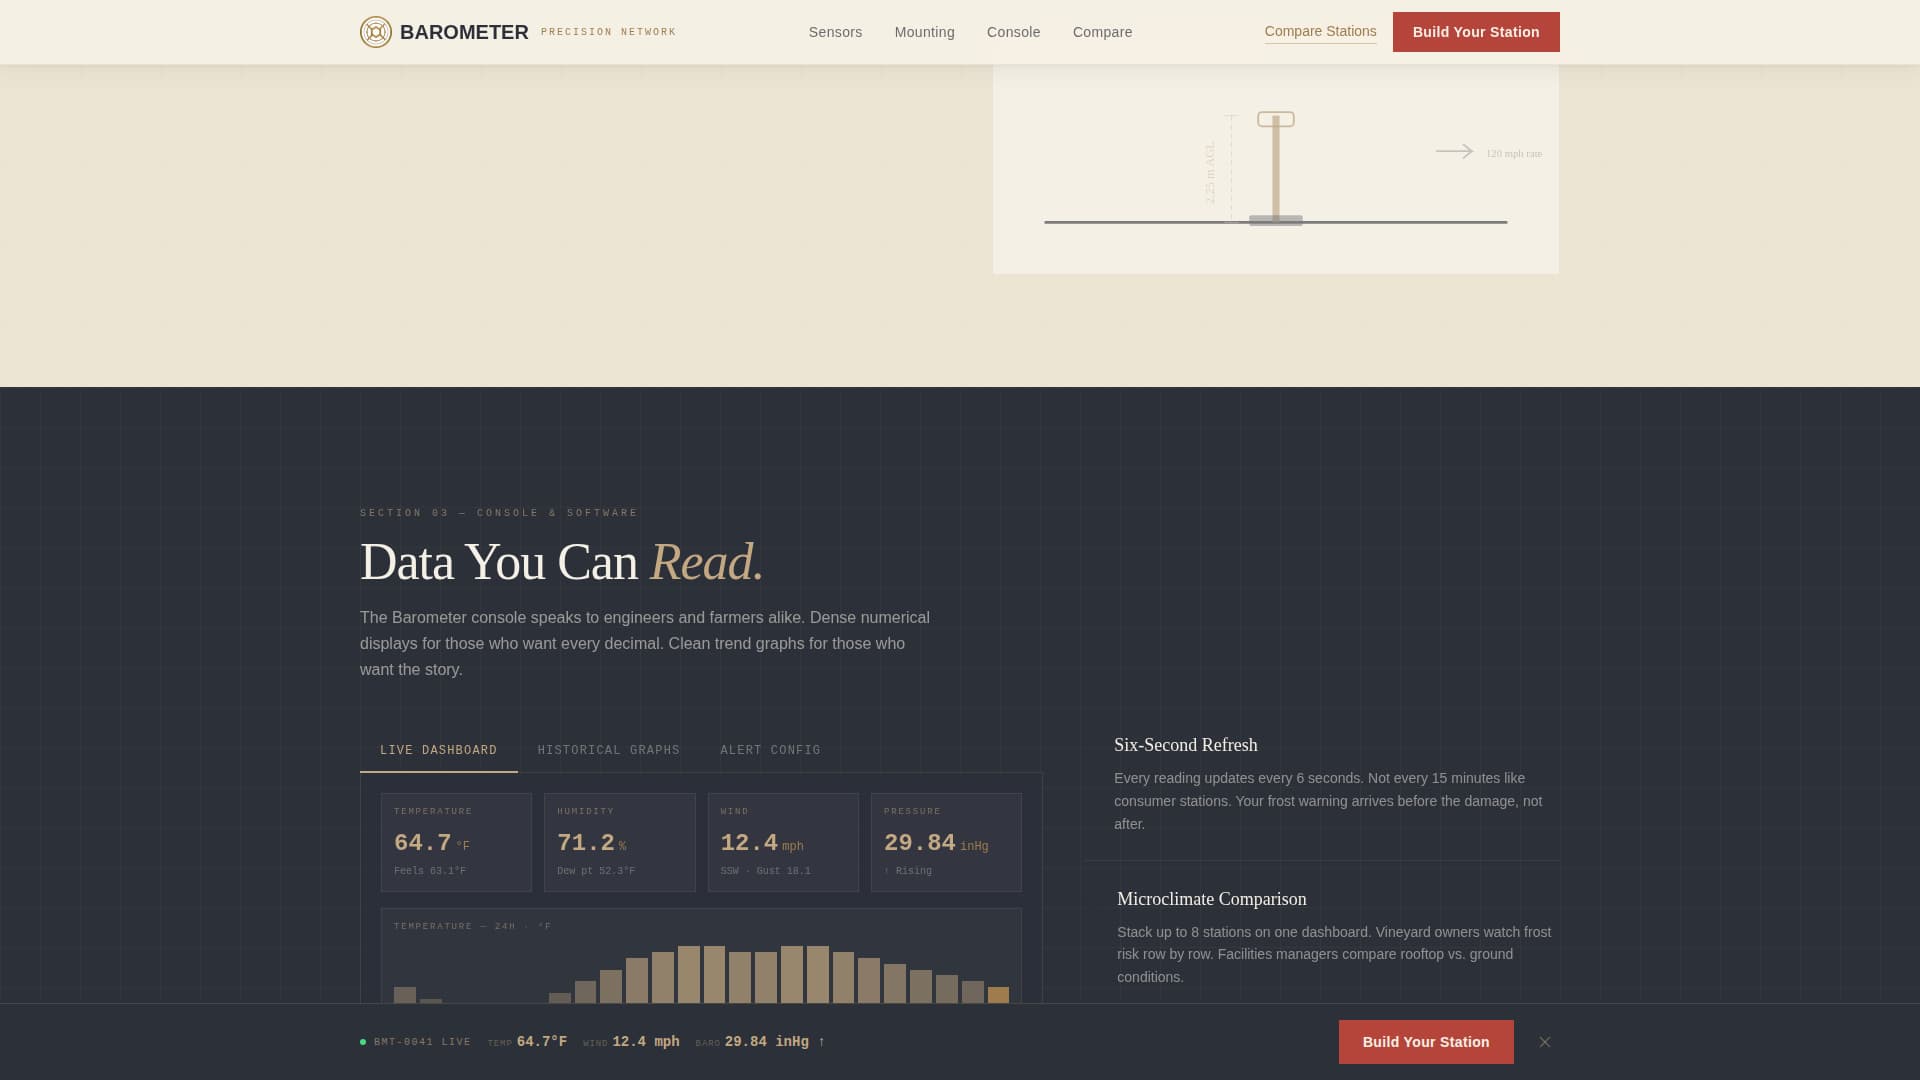The width and height of the screenshot is (1920, 1080).
Task: Click the green live status dot
Action: 362,1041
